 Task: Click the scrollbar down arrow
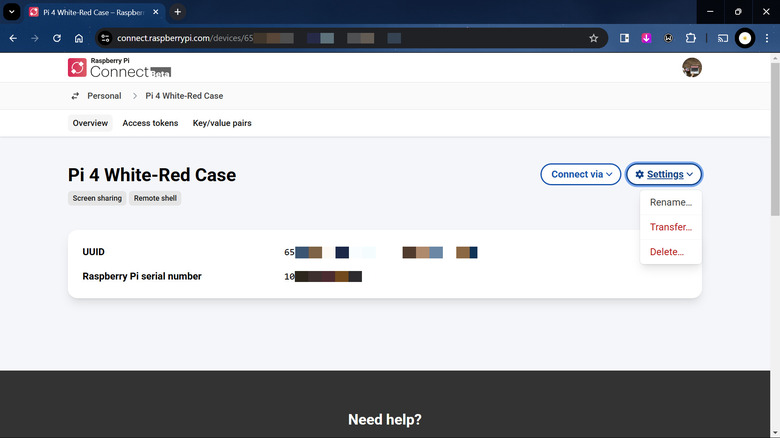(x=775, y=433)
